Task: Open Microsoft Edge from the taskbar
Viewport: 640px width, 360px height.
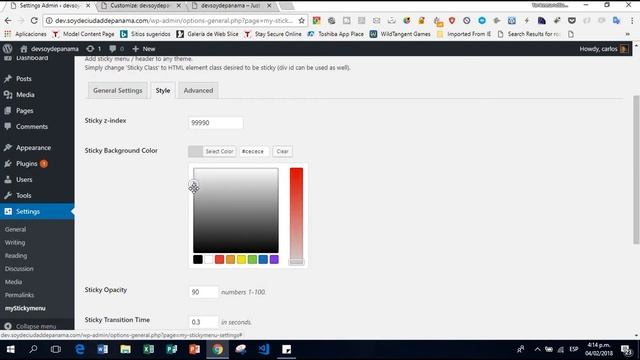Action: pyautogui.click(x=80, y=349)
